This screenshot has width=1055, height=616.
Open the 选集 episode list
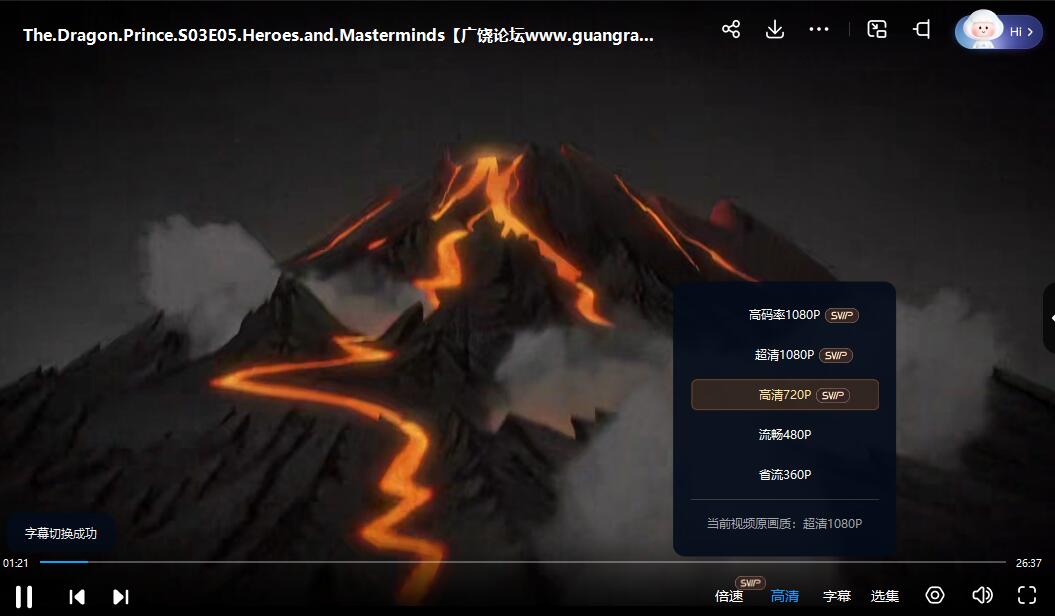(885, 596)
